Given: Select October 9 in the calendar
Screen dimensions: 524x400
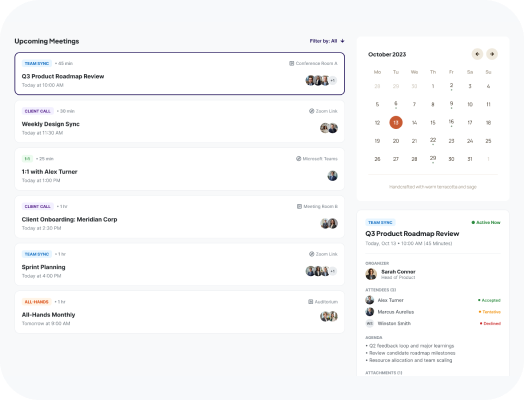Looking at the screenshot, I should (451, 104).
